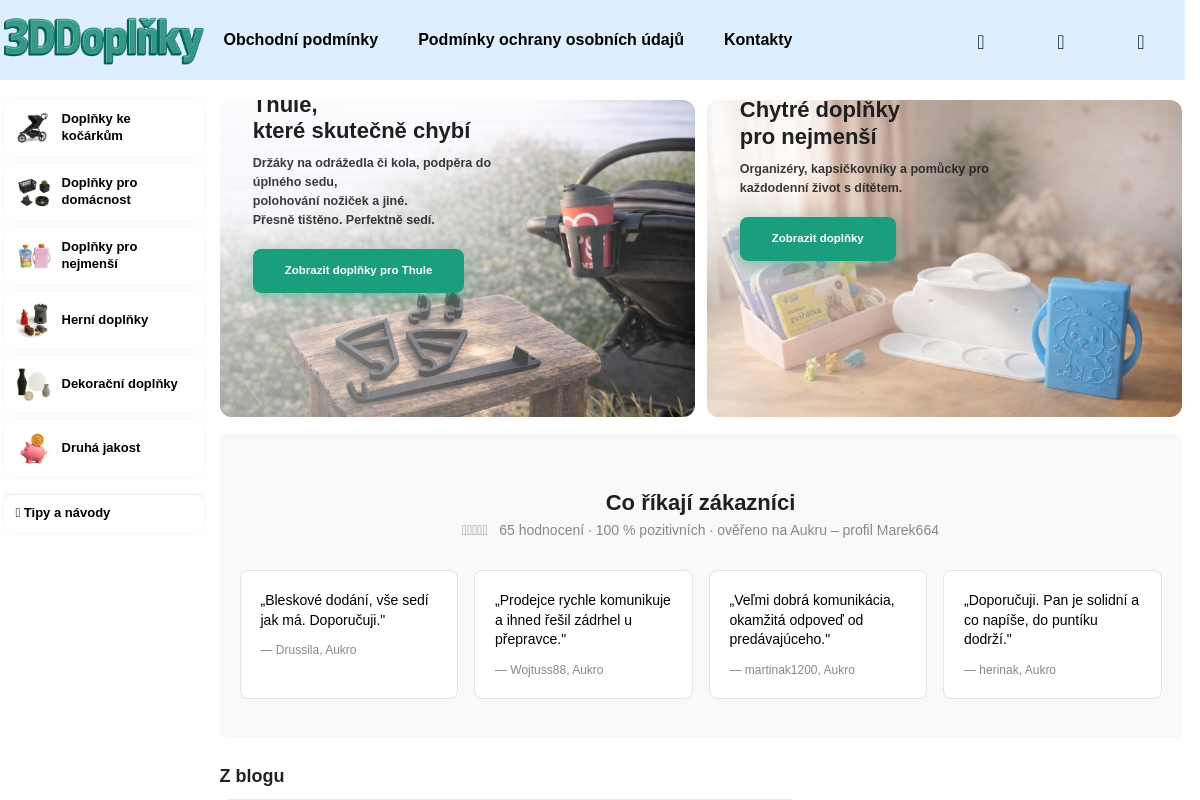The image size is (1200, 800).
Task: Click the 'které skutečně chybí' banner headline
Action: click(361, 131)
